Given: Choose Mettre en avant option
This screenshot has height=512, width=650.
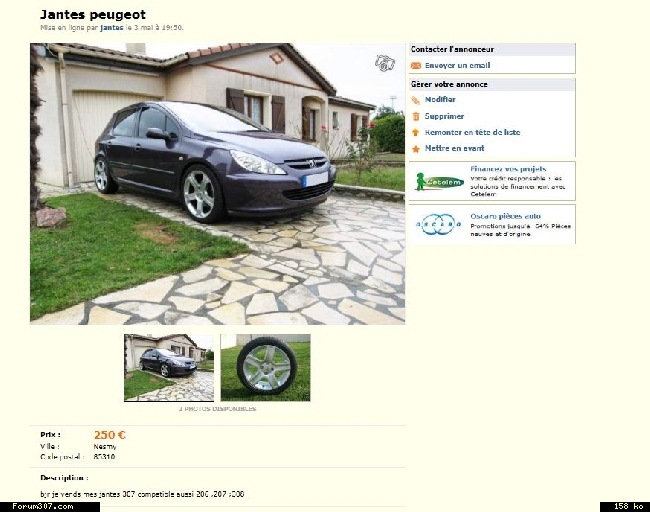Looking at the screenshot, I should pos(454,148).
